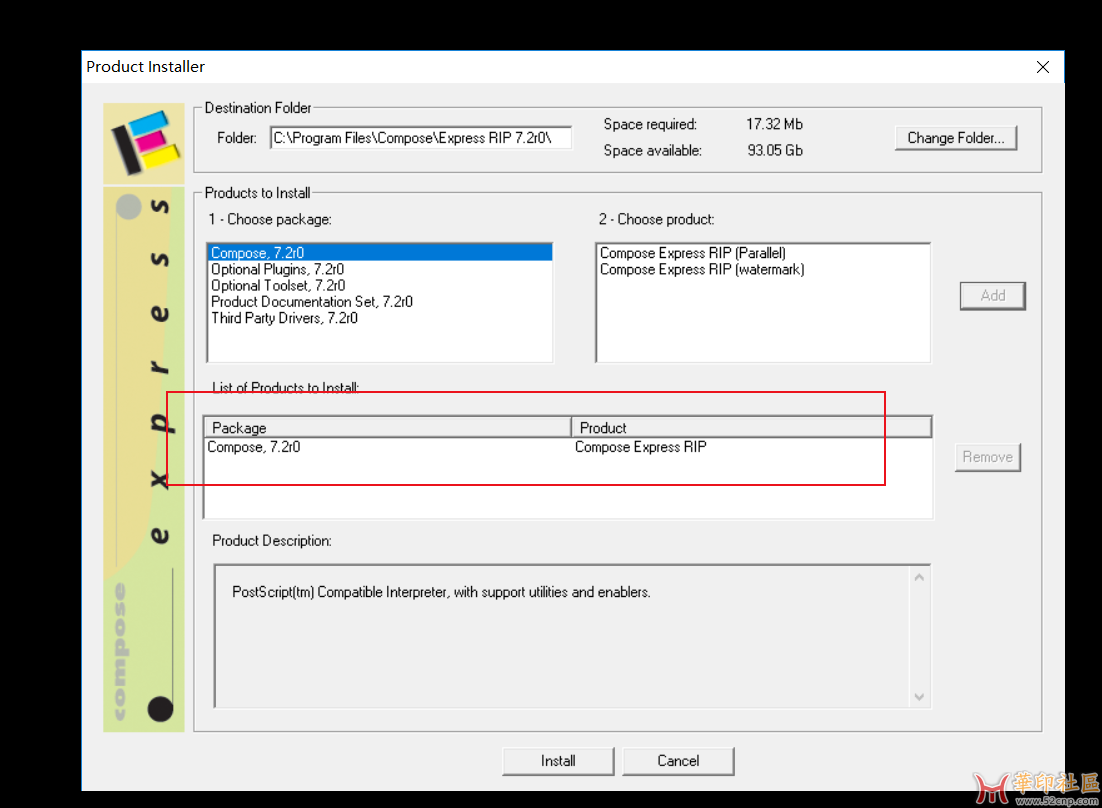Click the Remove button
The height and width of the screenshot is (808, 1102).
[x=987, y=457]
